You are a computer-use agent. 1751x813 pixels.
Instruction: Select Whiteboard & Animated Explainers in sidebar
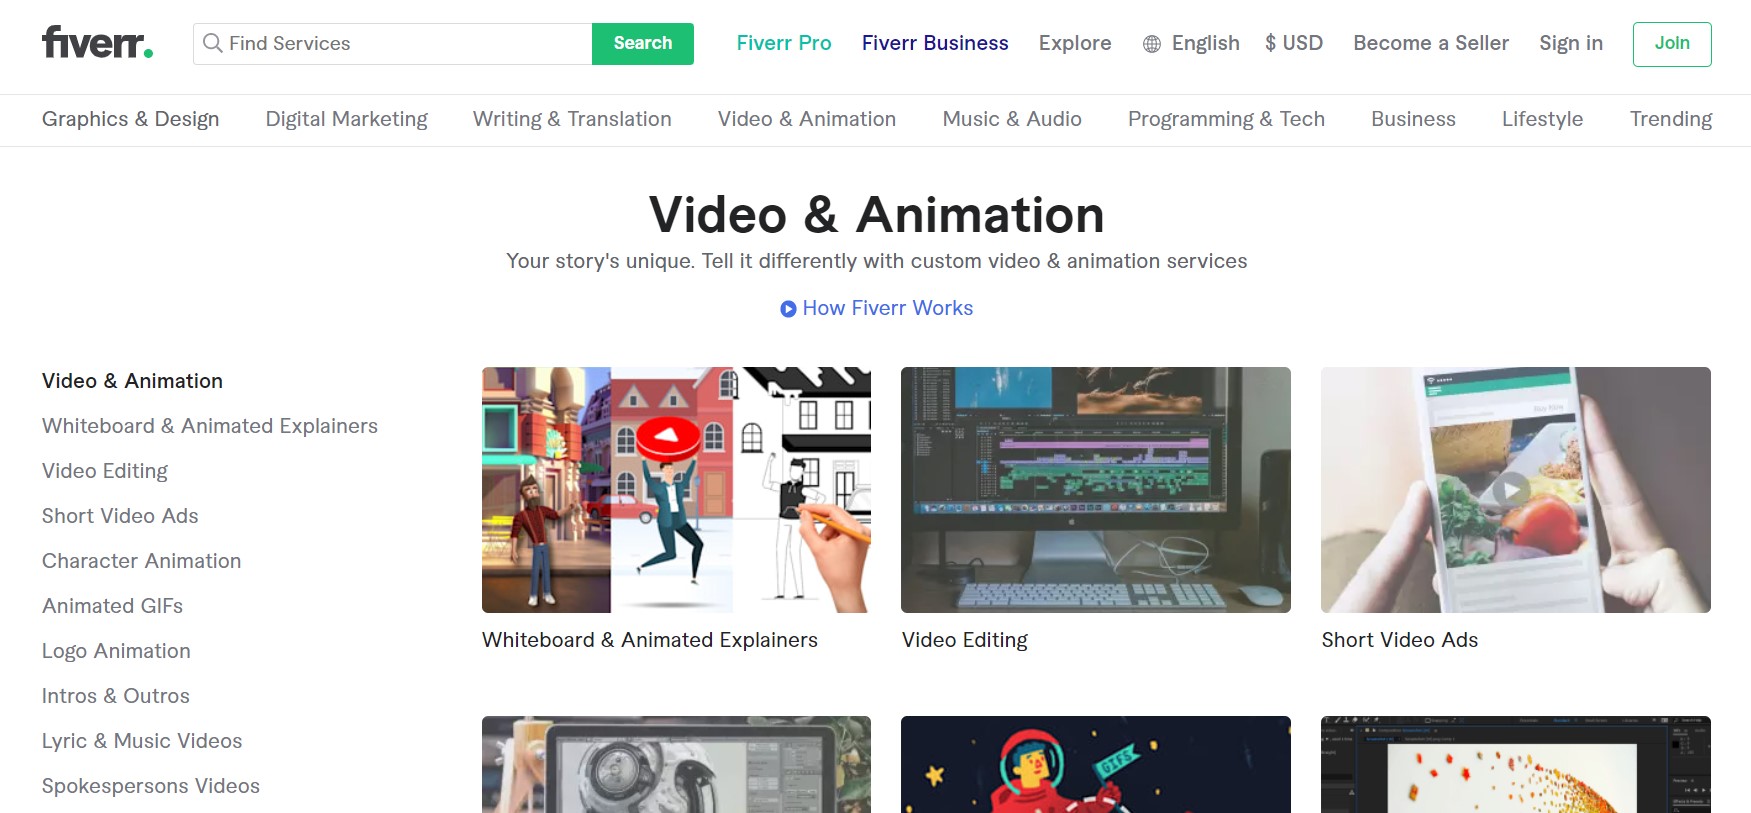[210, 426]
